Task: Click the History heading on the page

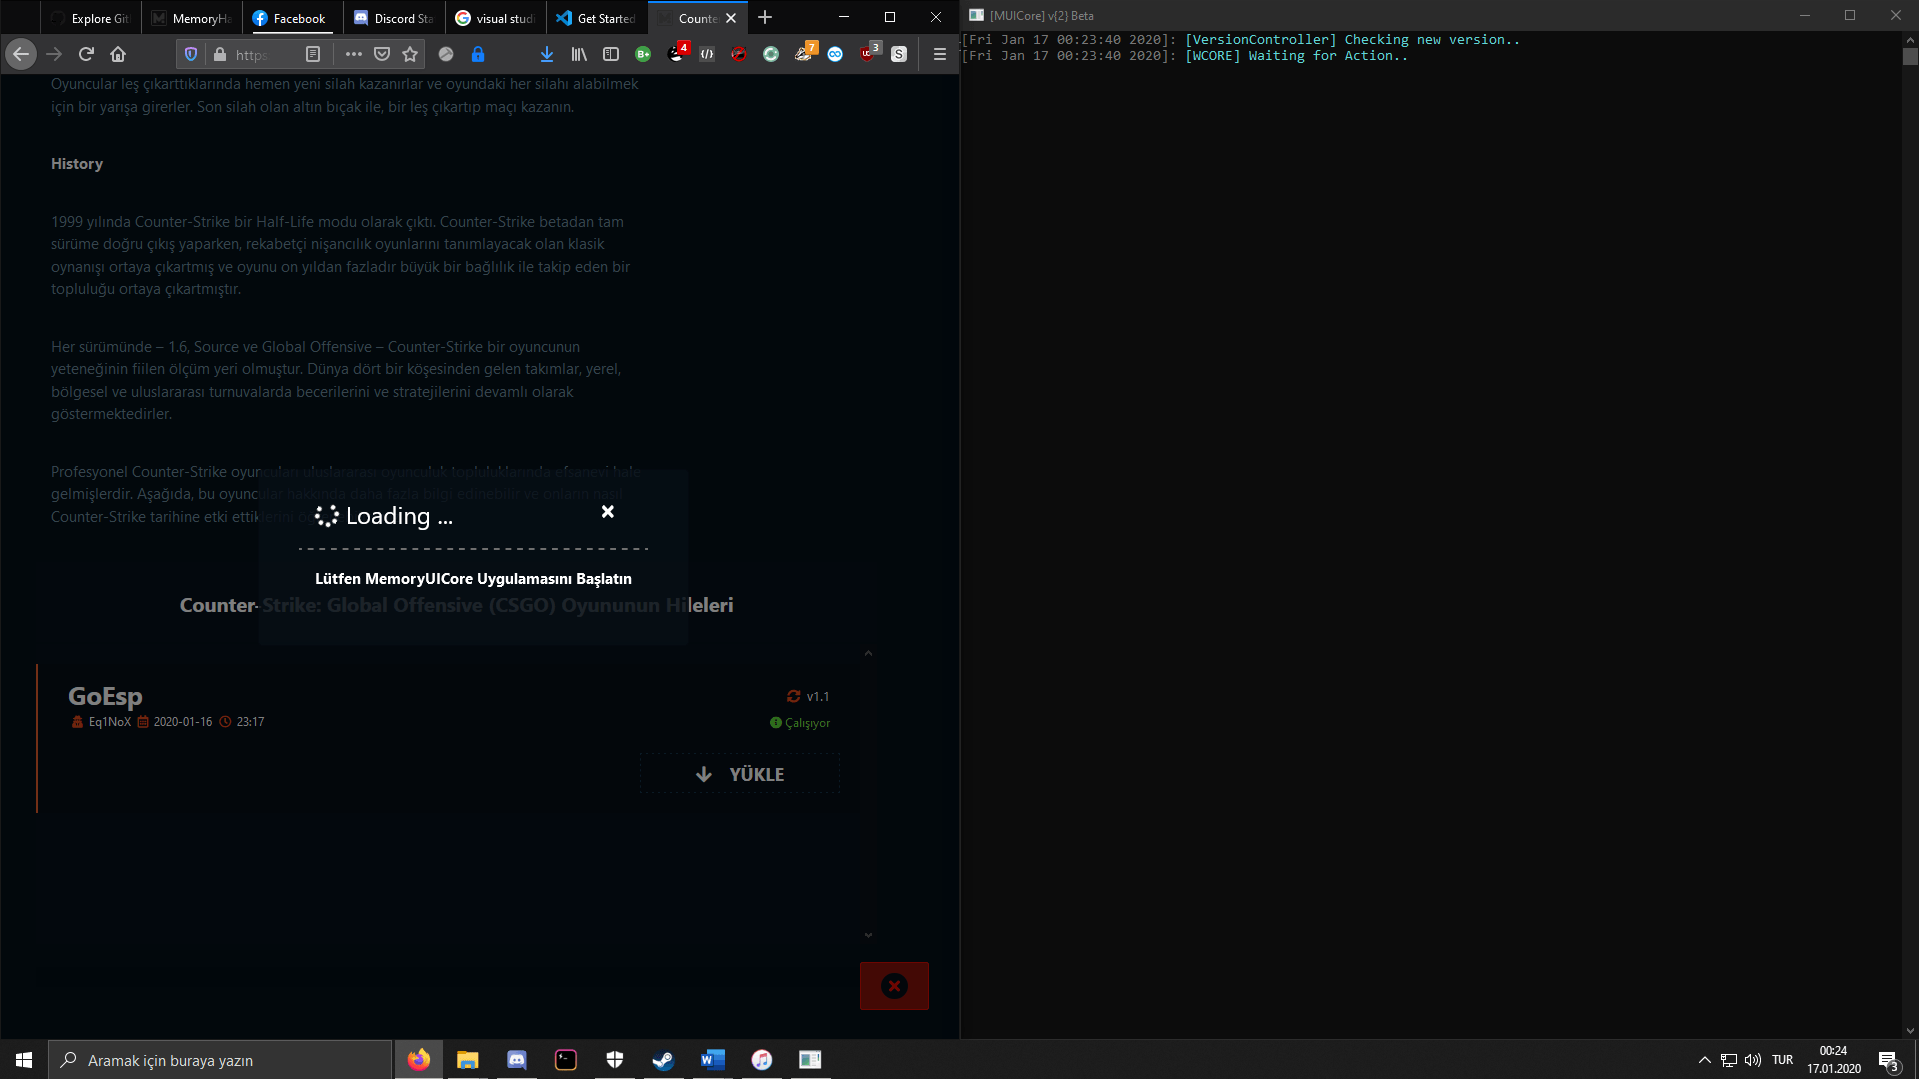Action: 77,164
